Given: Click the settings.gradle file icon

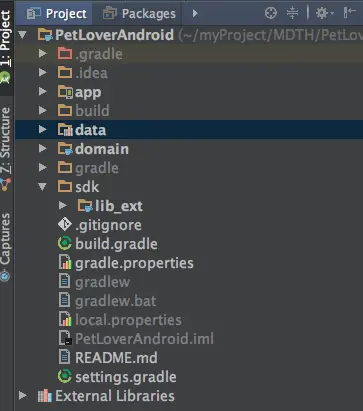Looking at the screenshot, I should [x=65, y=376].
